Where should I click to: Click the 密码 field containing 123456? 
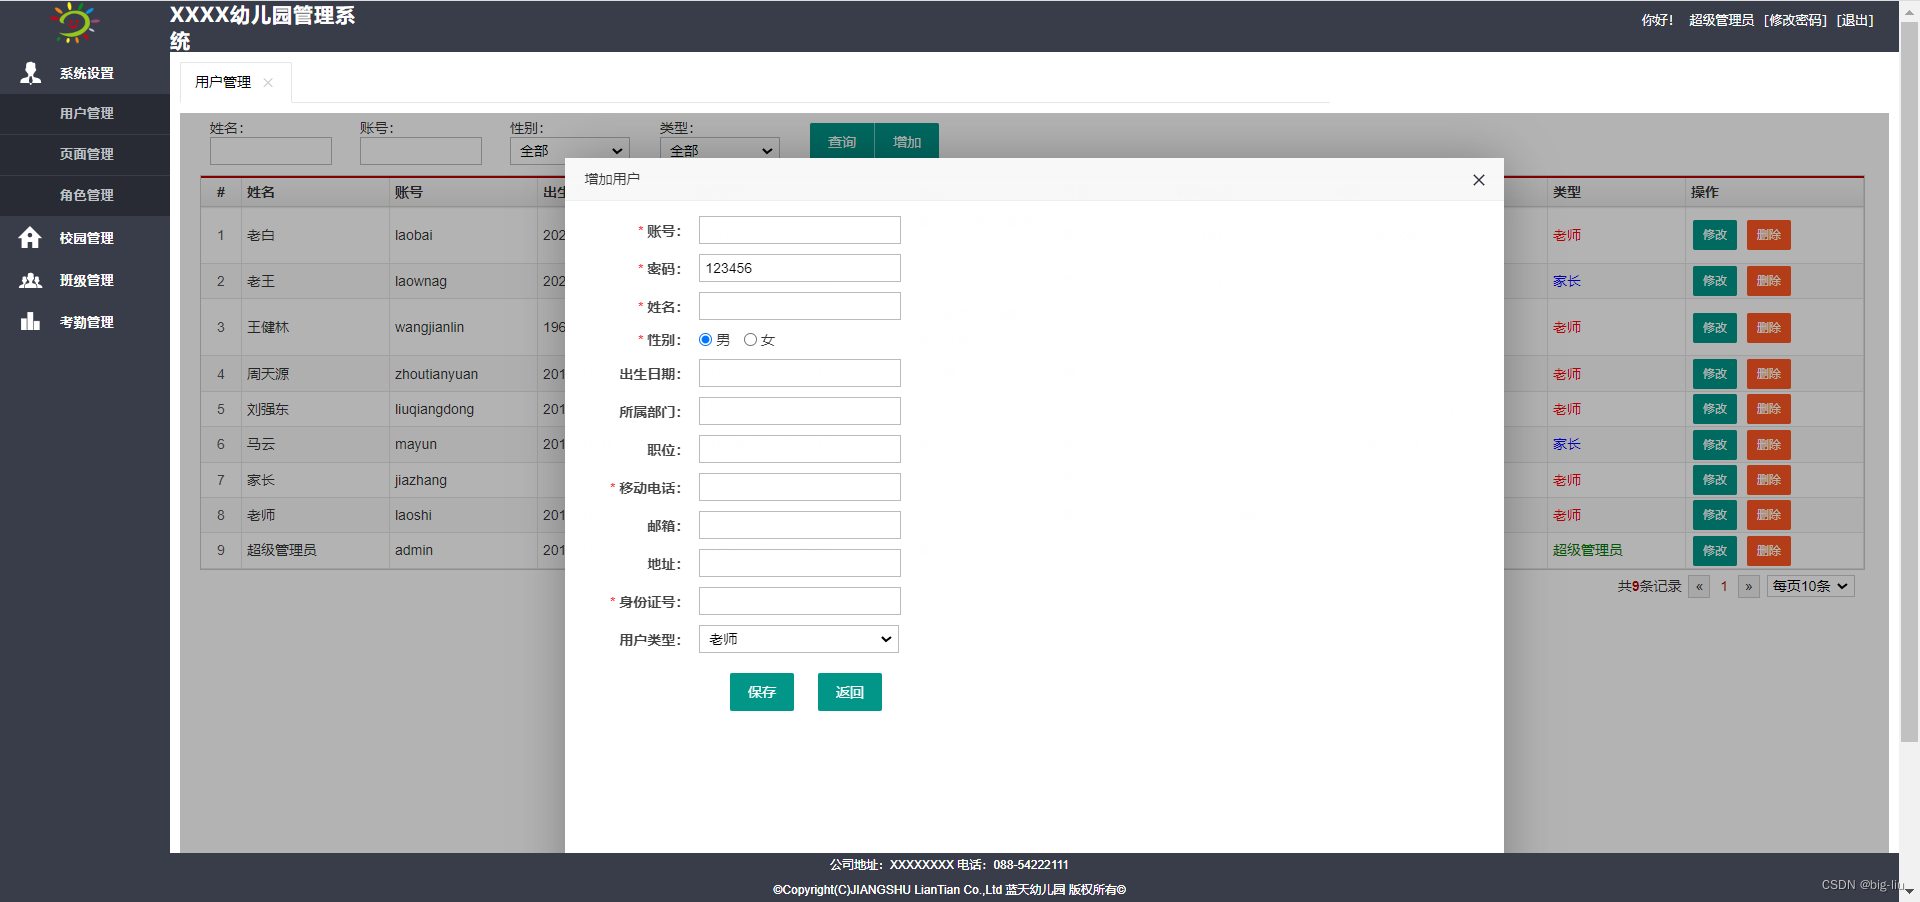[800, 268]
